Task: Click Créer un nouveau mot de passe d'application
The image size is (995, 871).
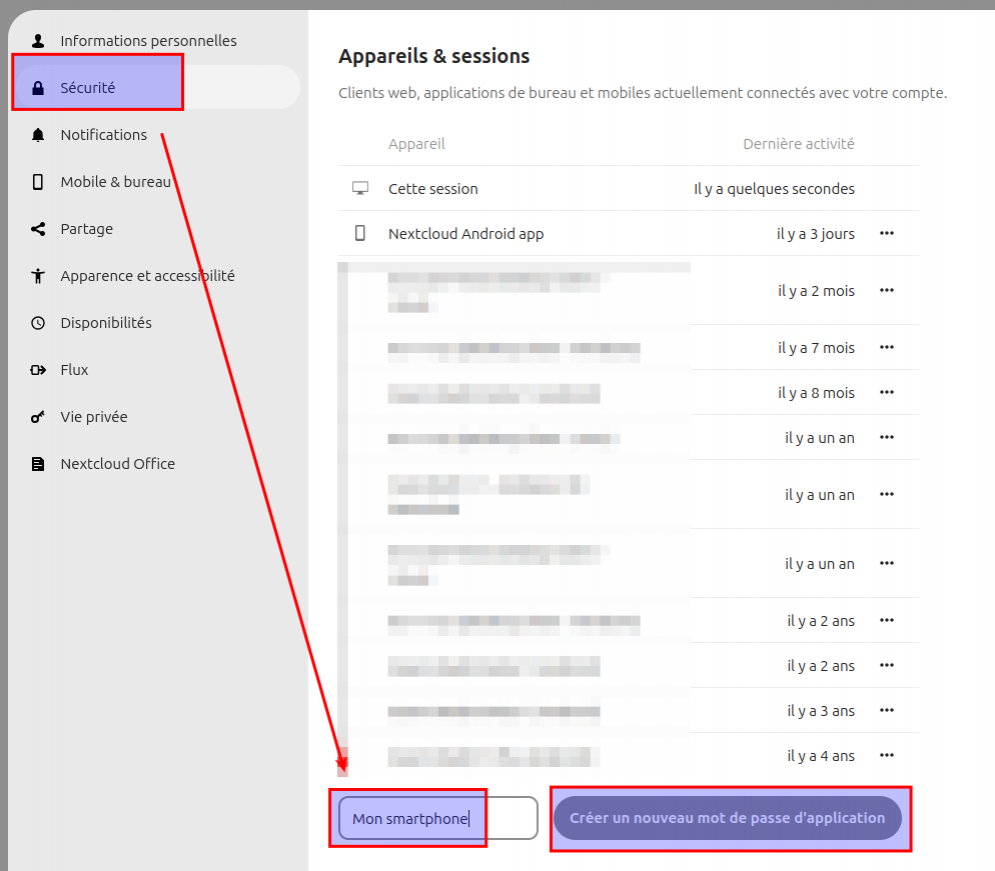Action: [x=727, y=818]
